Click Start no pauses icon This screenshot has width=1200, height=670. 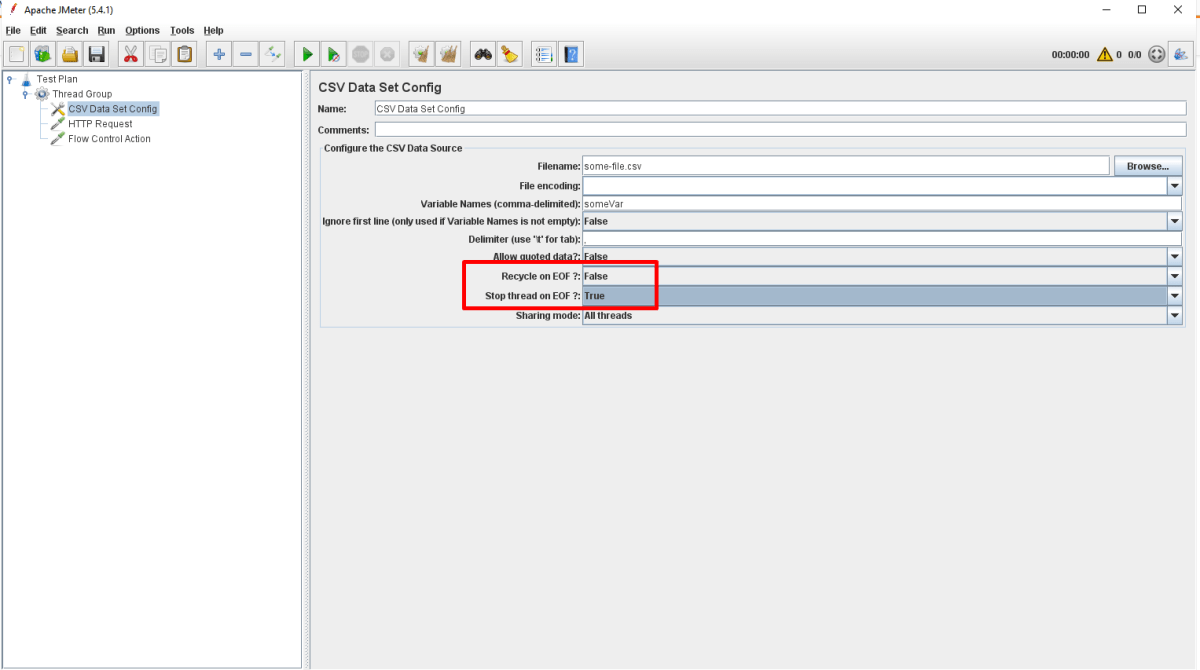[334, 54]
